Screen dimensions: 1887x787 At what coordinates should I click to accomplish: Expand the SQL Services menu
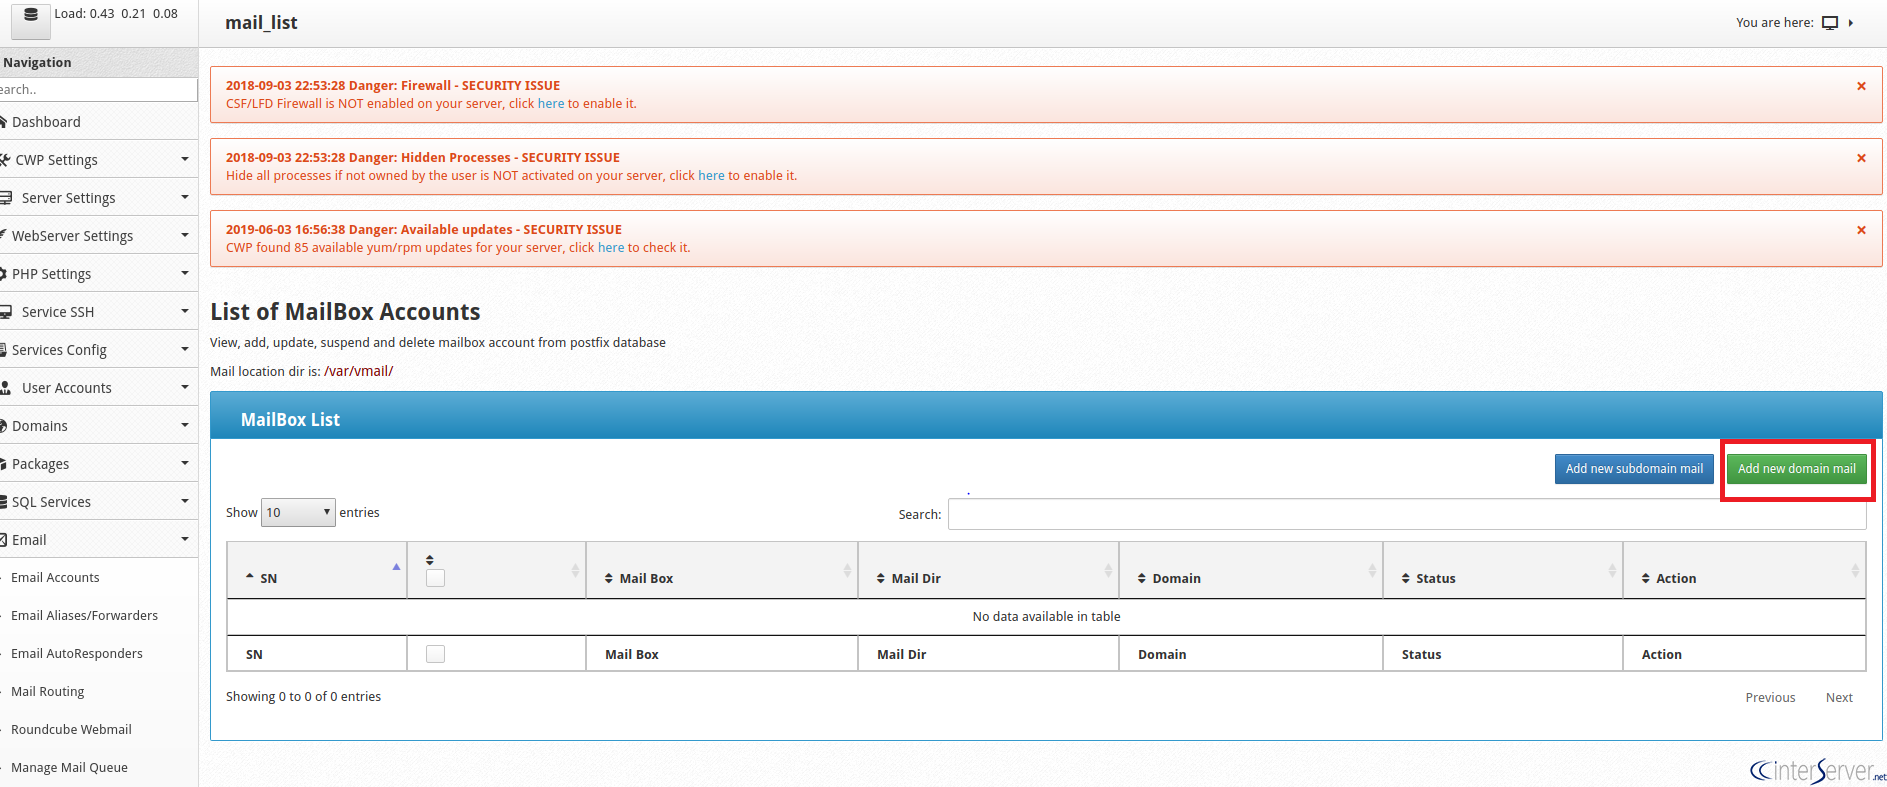point(185,502)
